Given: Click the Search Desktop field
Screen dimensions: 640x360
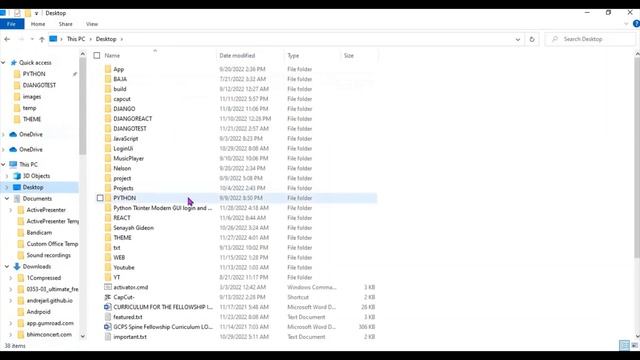Looking at the screenshot, I should coord(590,39).
